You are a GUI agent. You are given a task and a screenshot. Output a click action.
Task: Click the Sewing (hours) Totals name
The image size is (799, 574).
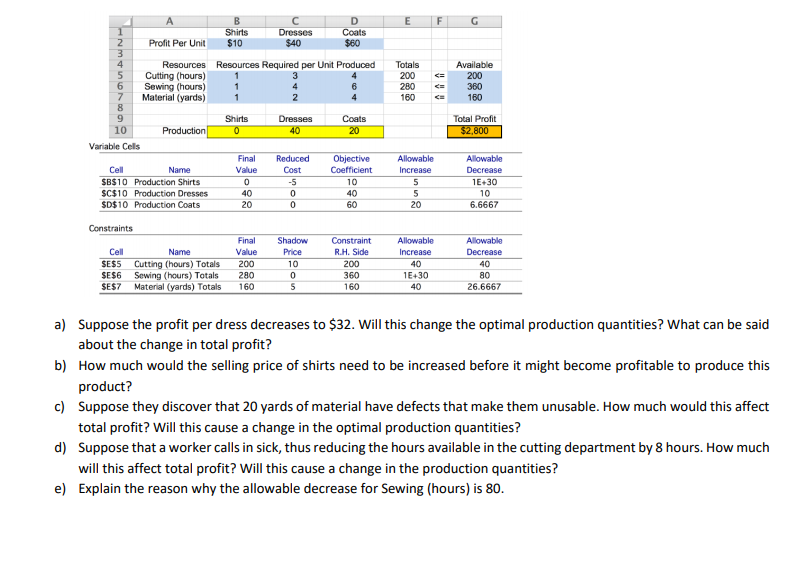[176, 275]
